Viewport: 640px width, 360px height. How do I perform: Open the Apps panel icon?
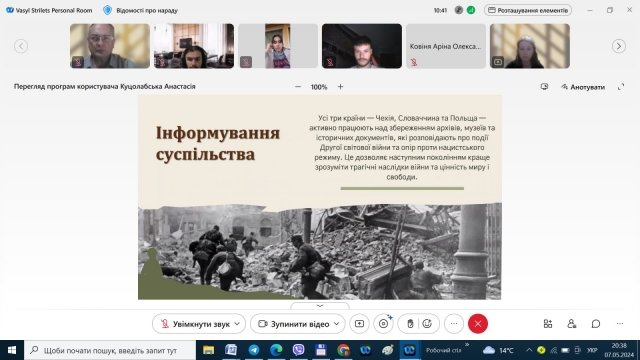coord(548,324)
